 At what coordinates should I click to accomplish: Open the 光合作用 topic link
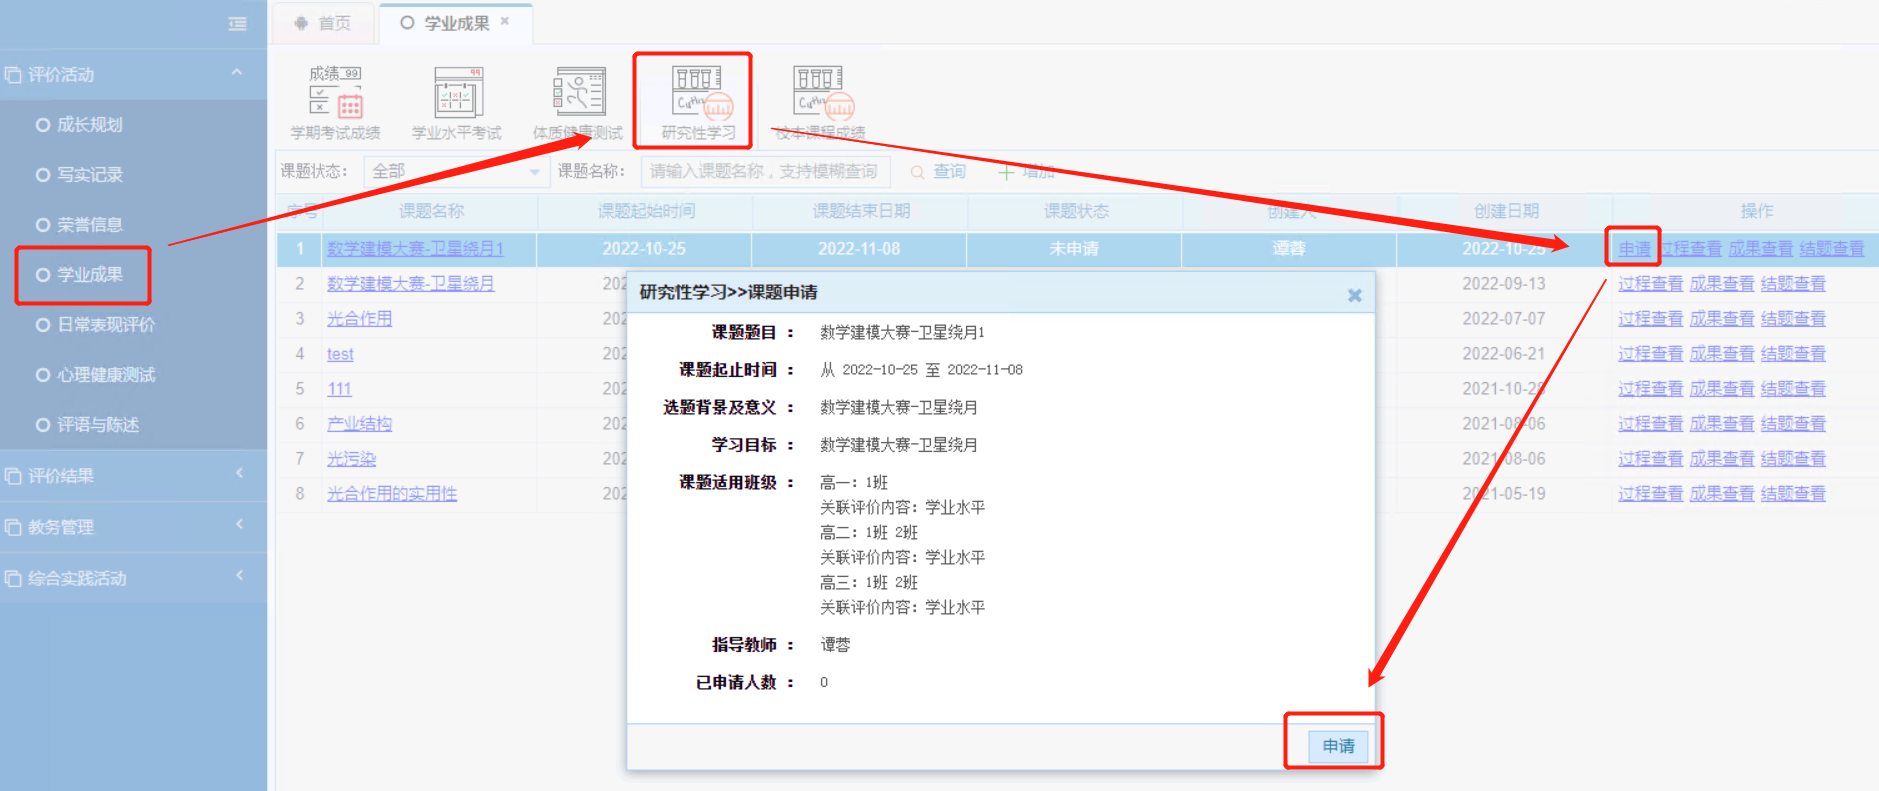coord(359,319)
